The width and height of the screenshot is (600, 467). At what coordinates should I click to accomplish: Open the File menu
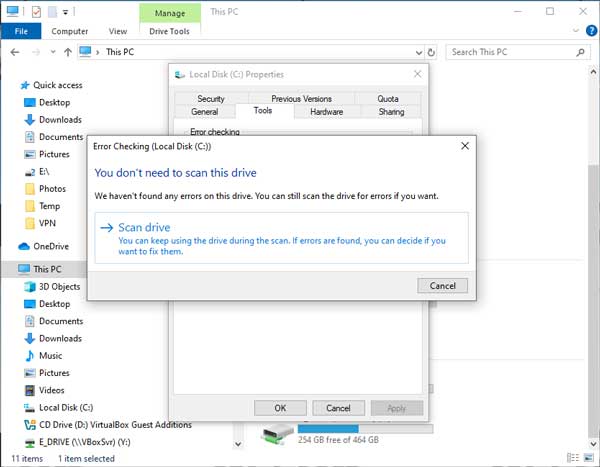tap(21, 31)
